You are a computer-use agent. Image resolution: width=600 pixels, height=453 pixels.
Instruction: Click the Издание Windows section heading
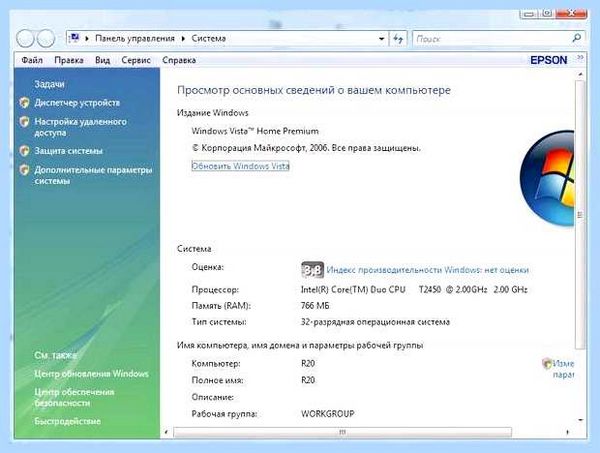[213, 113]
